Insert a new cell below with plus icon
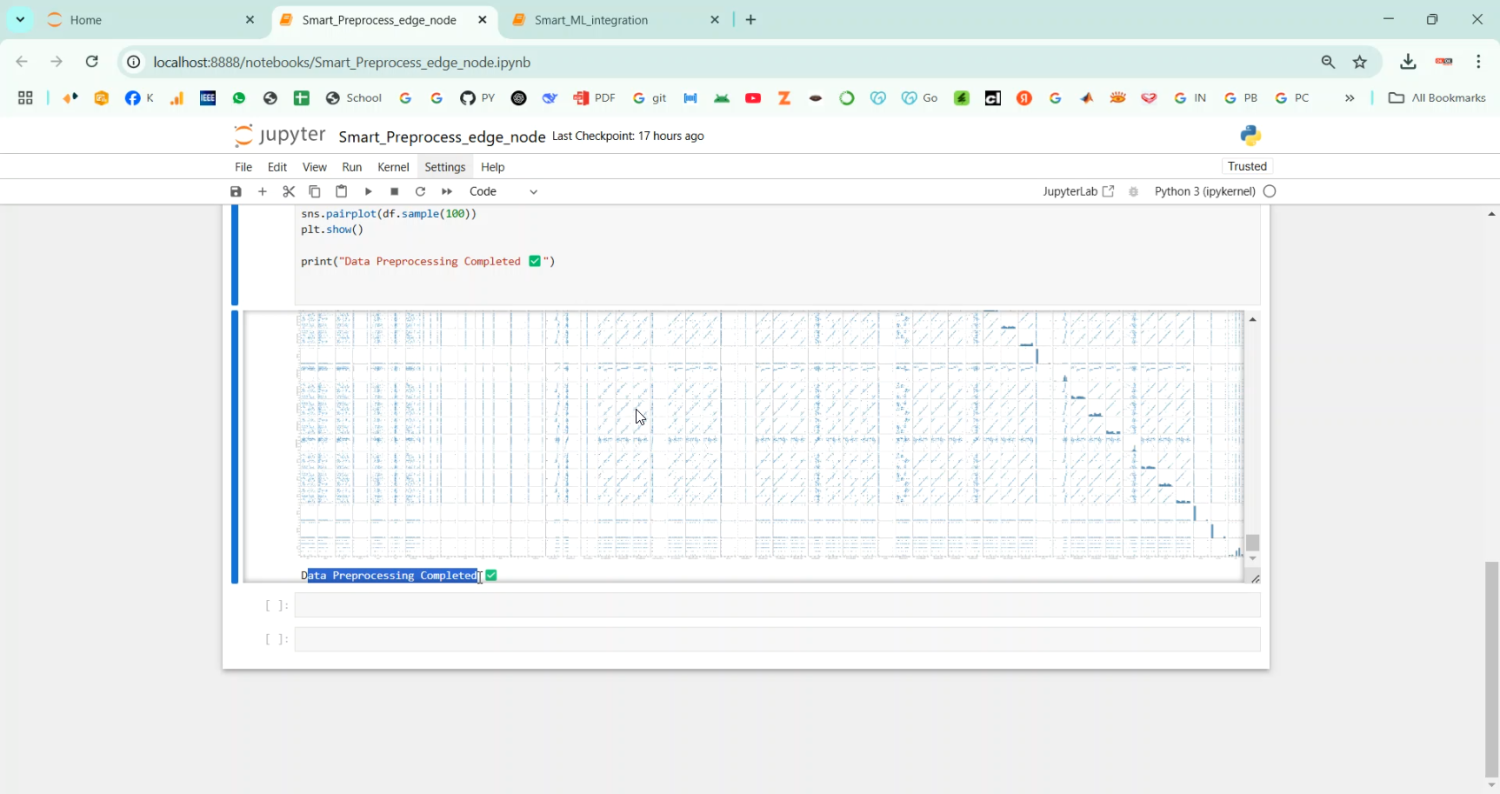1500x794 pixels. (262, 191)
